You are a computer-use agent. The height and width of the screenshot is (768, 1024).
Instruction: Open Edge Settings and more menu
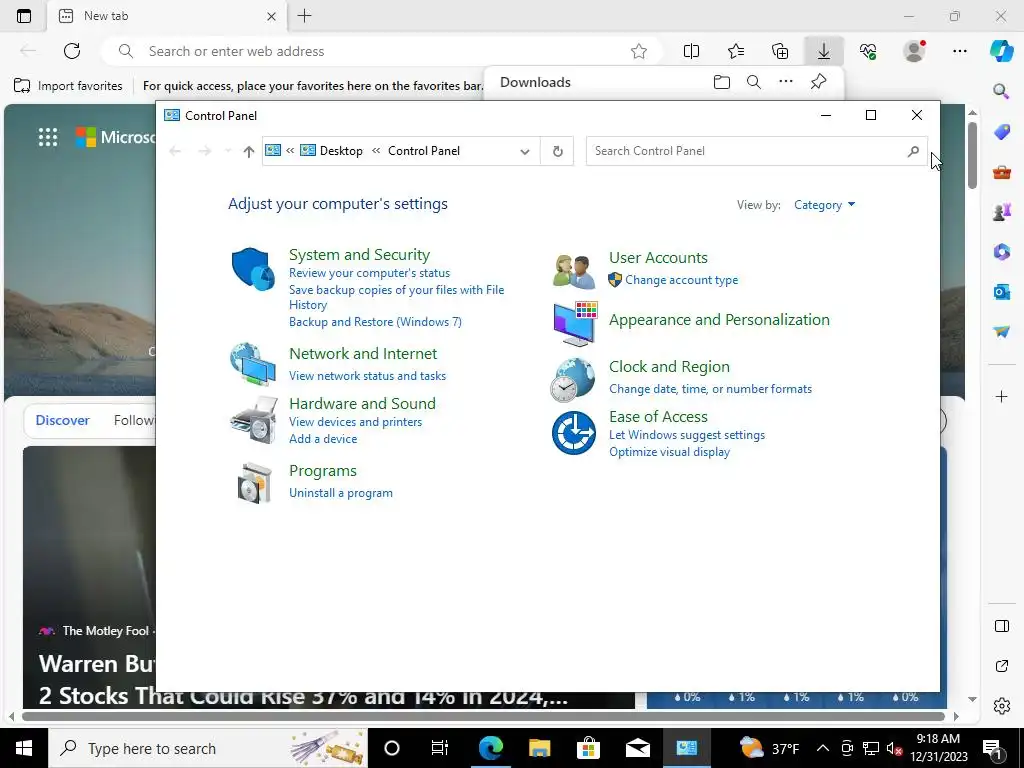pos(959,51)
